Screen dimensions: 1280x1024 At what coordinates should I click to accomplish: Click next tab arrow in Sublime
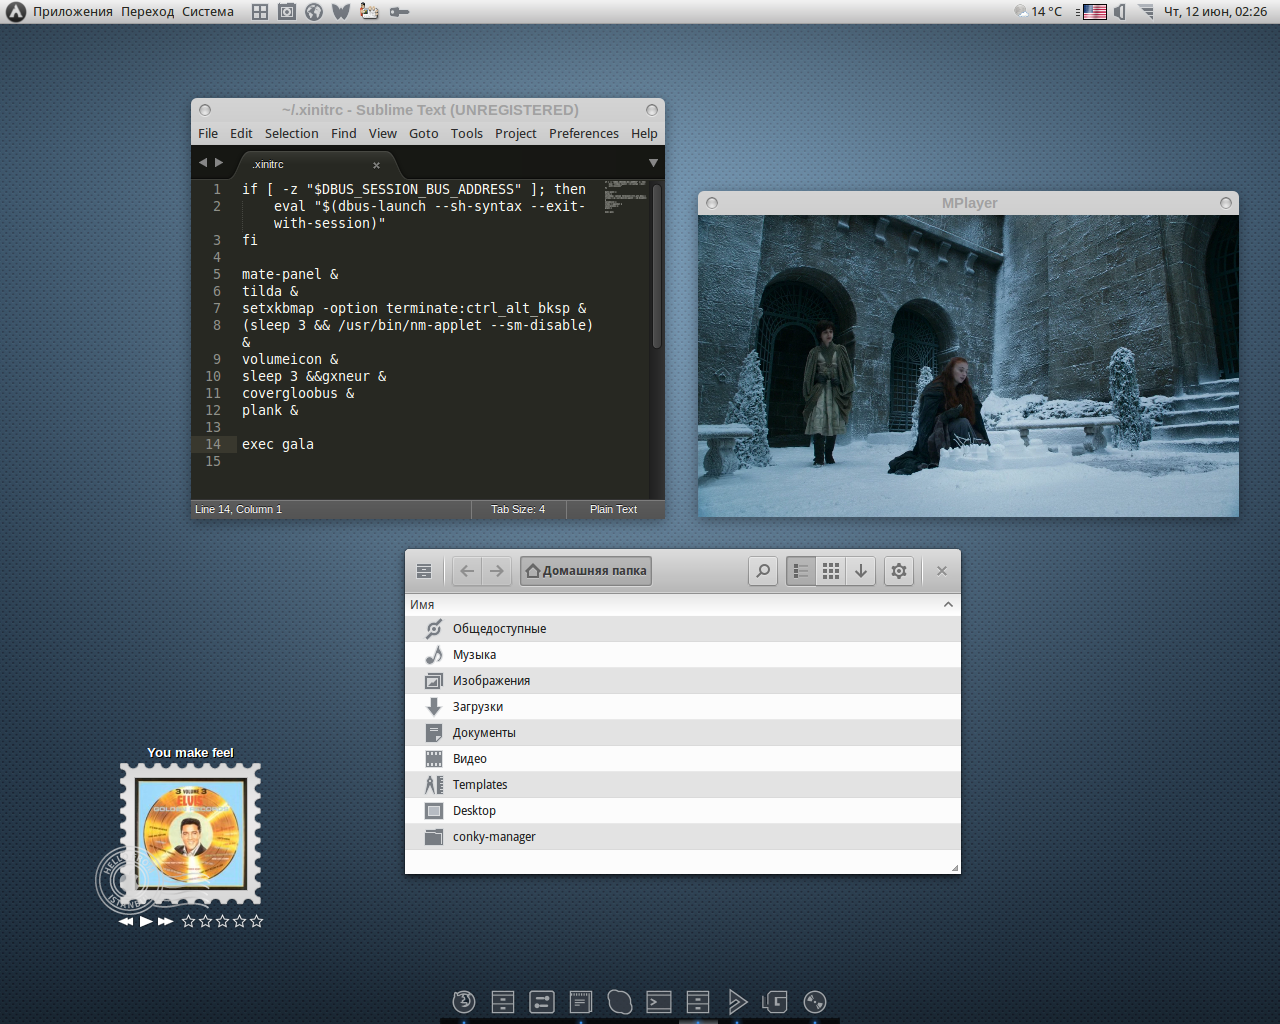pos(219,163)
